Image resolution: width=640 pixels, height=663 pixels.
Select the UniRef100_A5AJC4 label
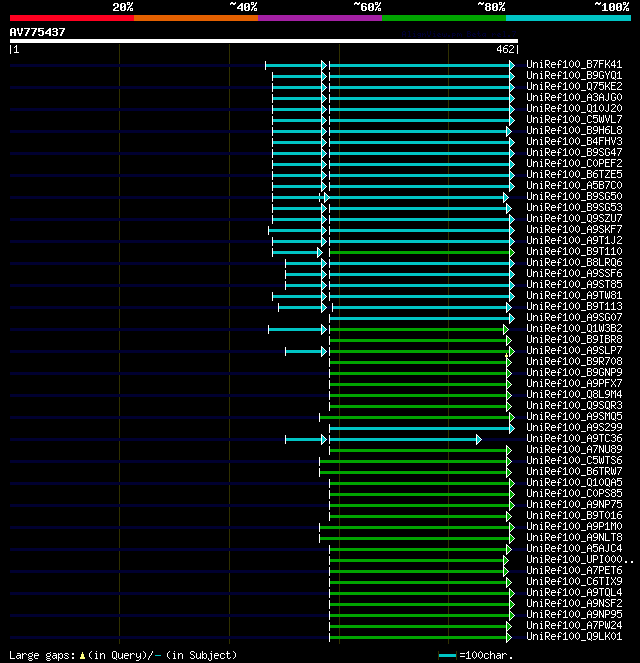click(x=574, y=548)
